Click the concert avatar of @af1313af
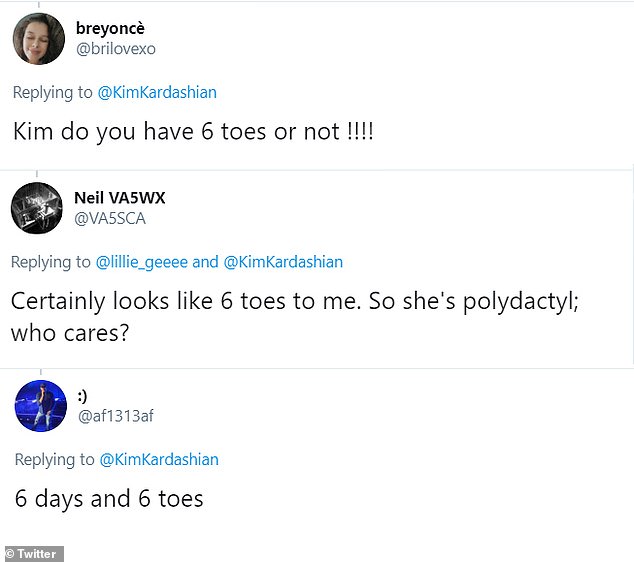 click(x=41, y=406)
